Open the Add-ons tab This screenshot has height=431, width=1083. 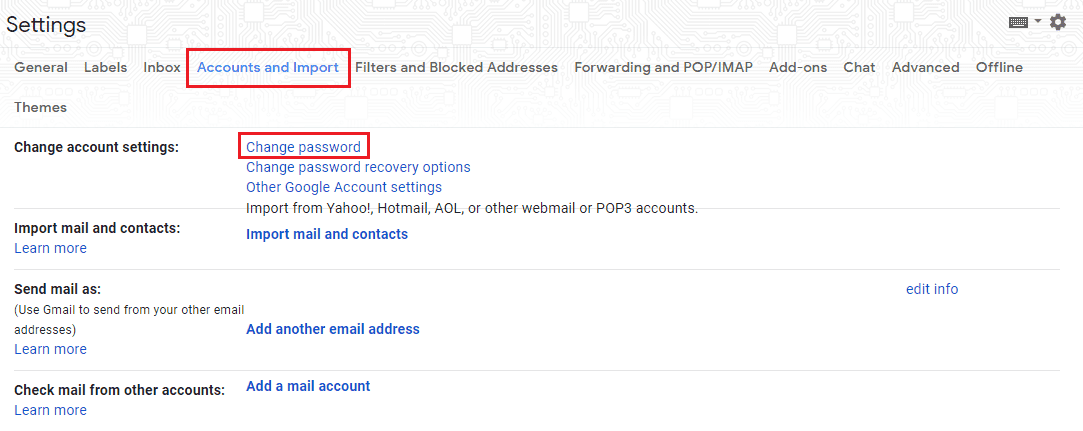[x=798, y=68]
